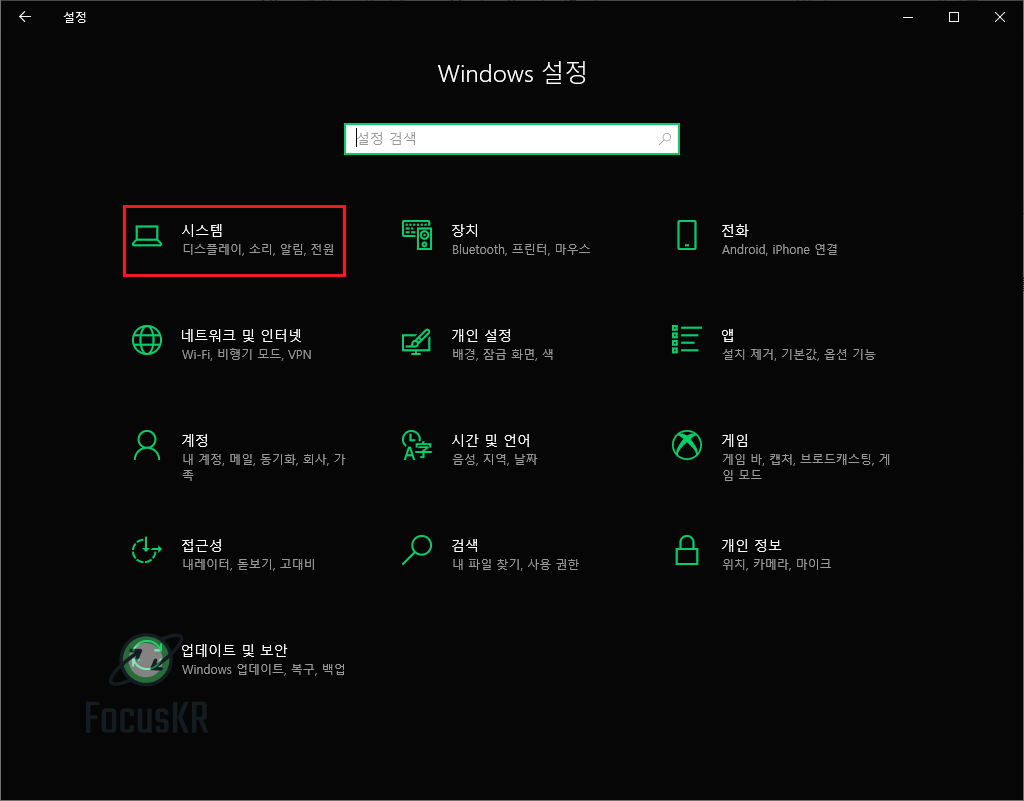Maximize the 설정 window

coord(954,17)
